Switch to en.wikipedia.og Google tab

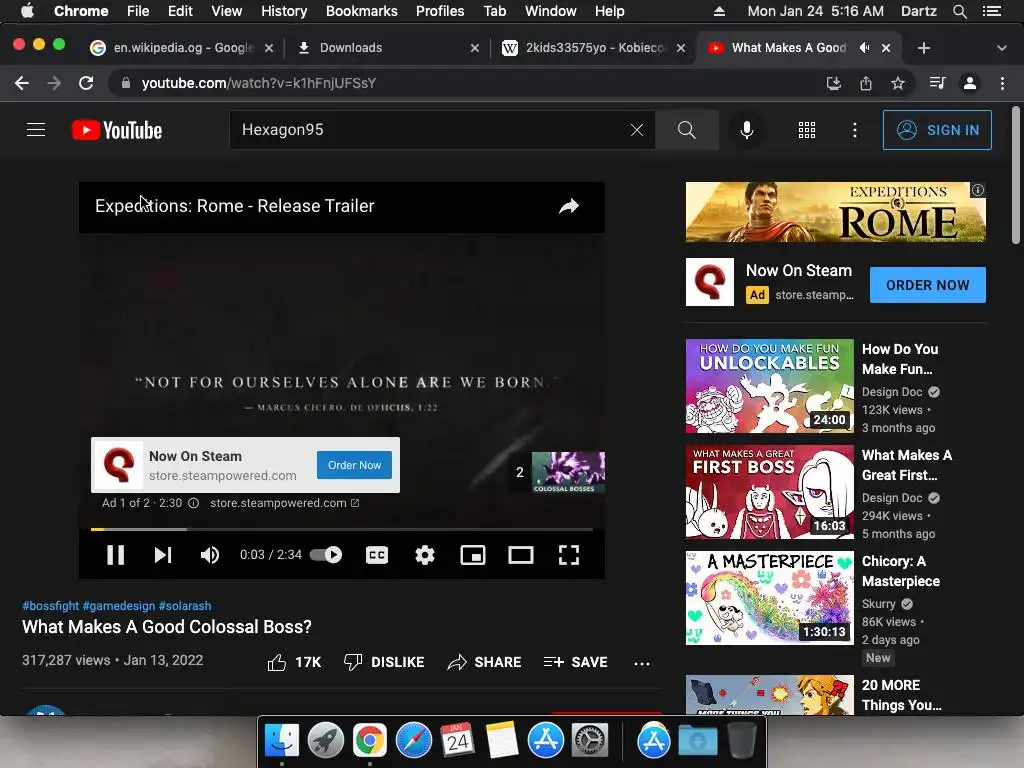182,48
